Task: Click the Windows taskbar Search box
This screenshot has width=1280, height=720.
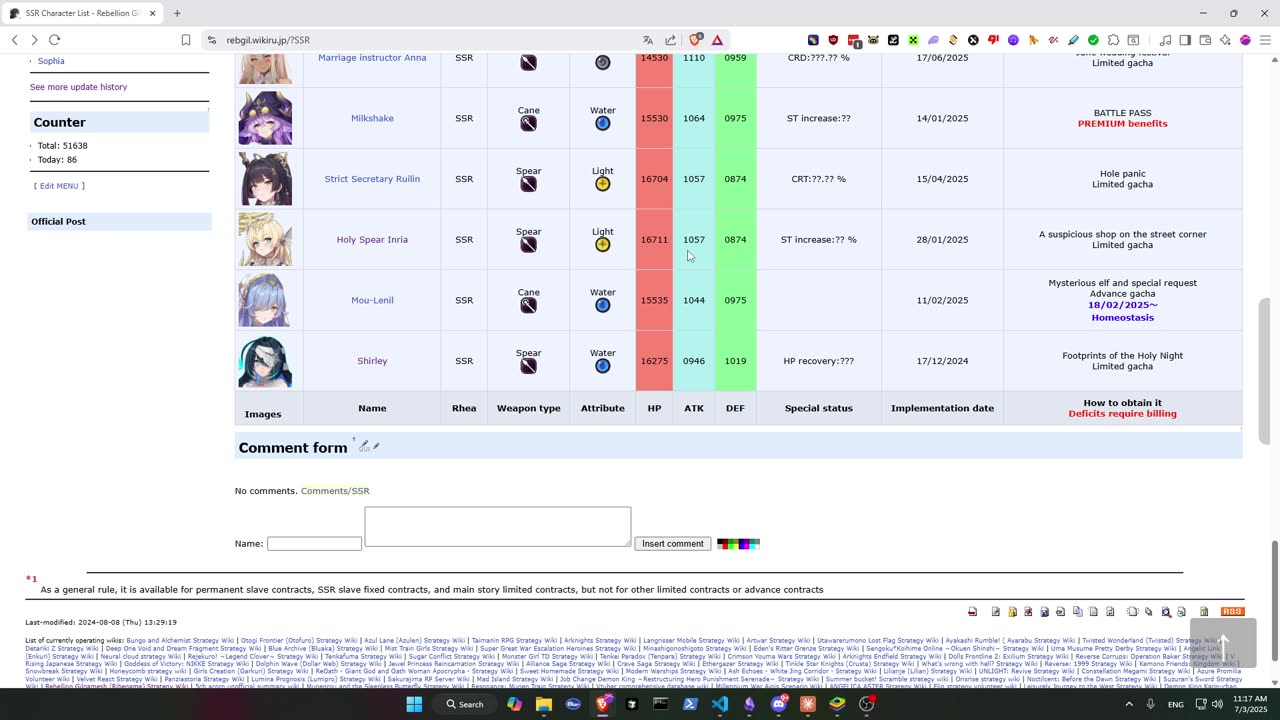Action: (465, 704)
